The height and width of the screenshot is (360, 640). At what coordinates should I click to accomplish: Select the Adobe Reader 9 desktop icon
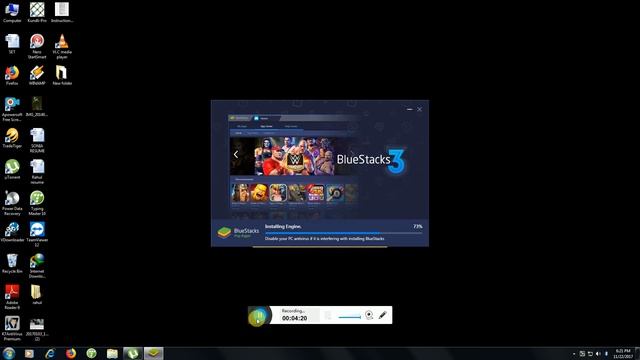12,297
